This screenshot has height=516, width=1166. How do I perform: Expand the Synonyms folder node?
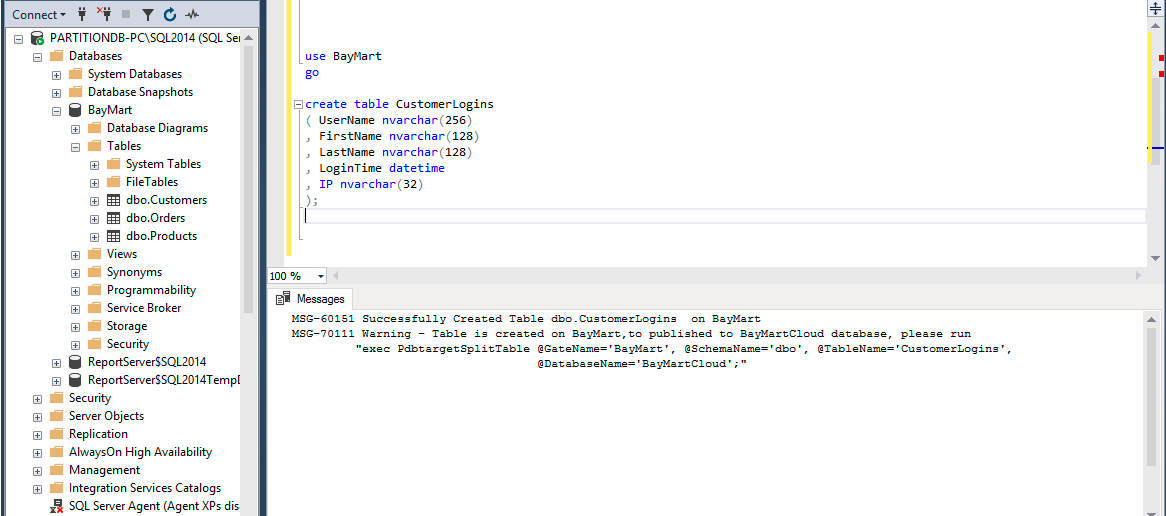[75, 272]
